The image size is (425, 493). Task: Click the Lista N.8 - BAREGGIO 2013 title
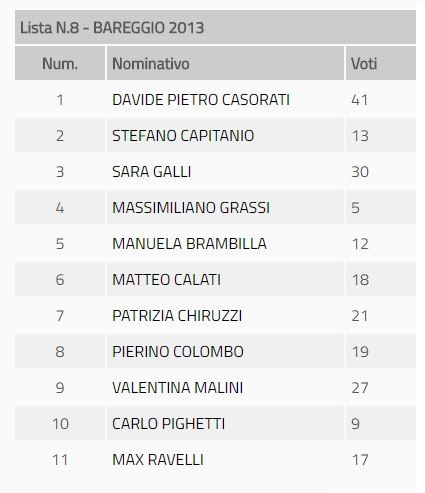click(x=112, y=28)
